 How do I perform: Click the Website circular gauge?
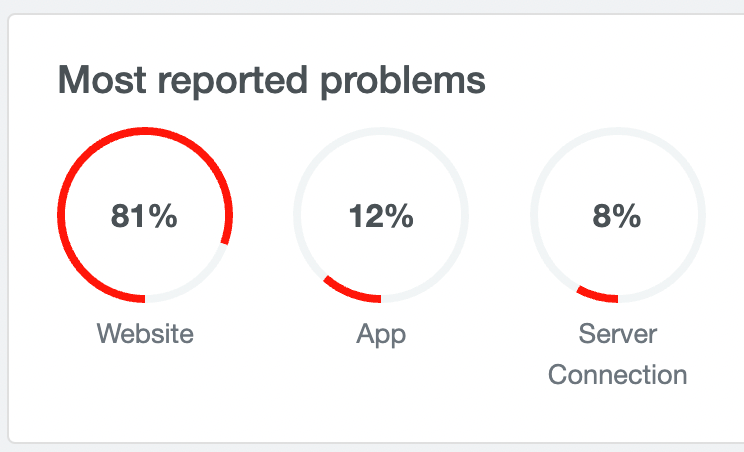pyautogui.click(x=145, y=215)
